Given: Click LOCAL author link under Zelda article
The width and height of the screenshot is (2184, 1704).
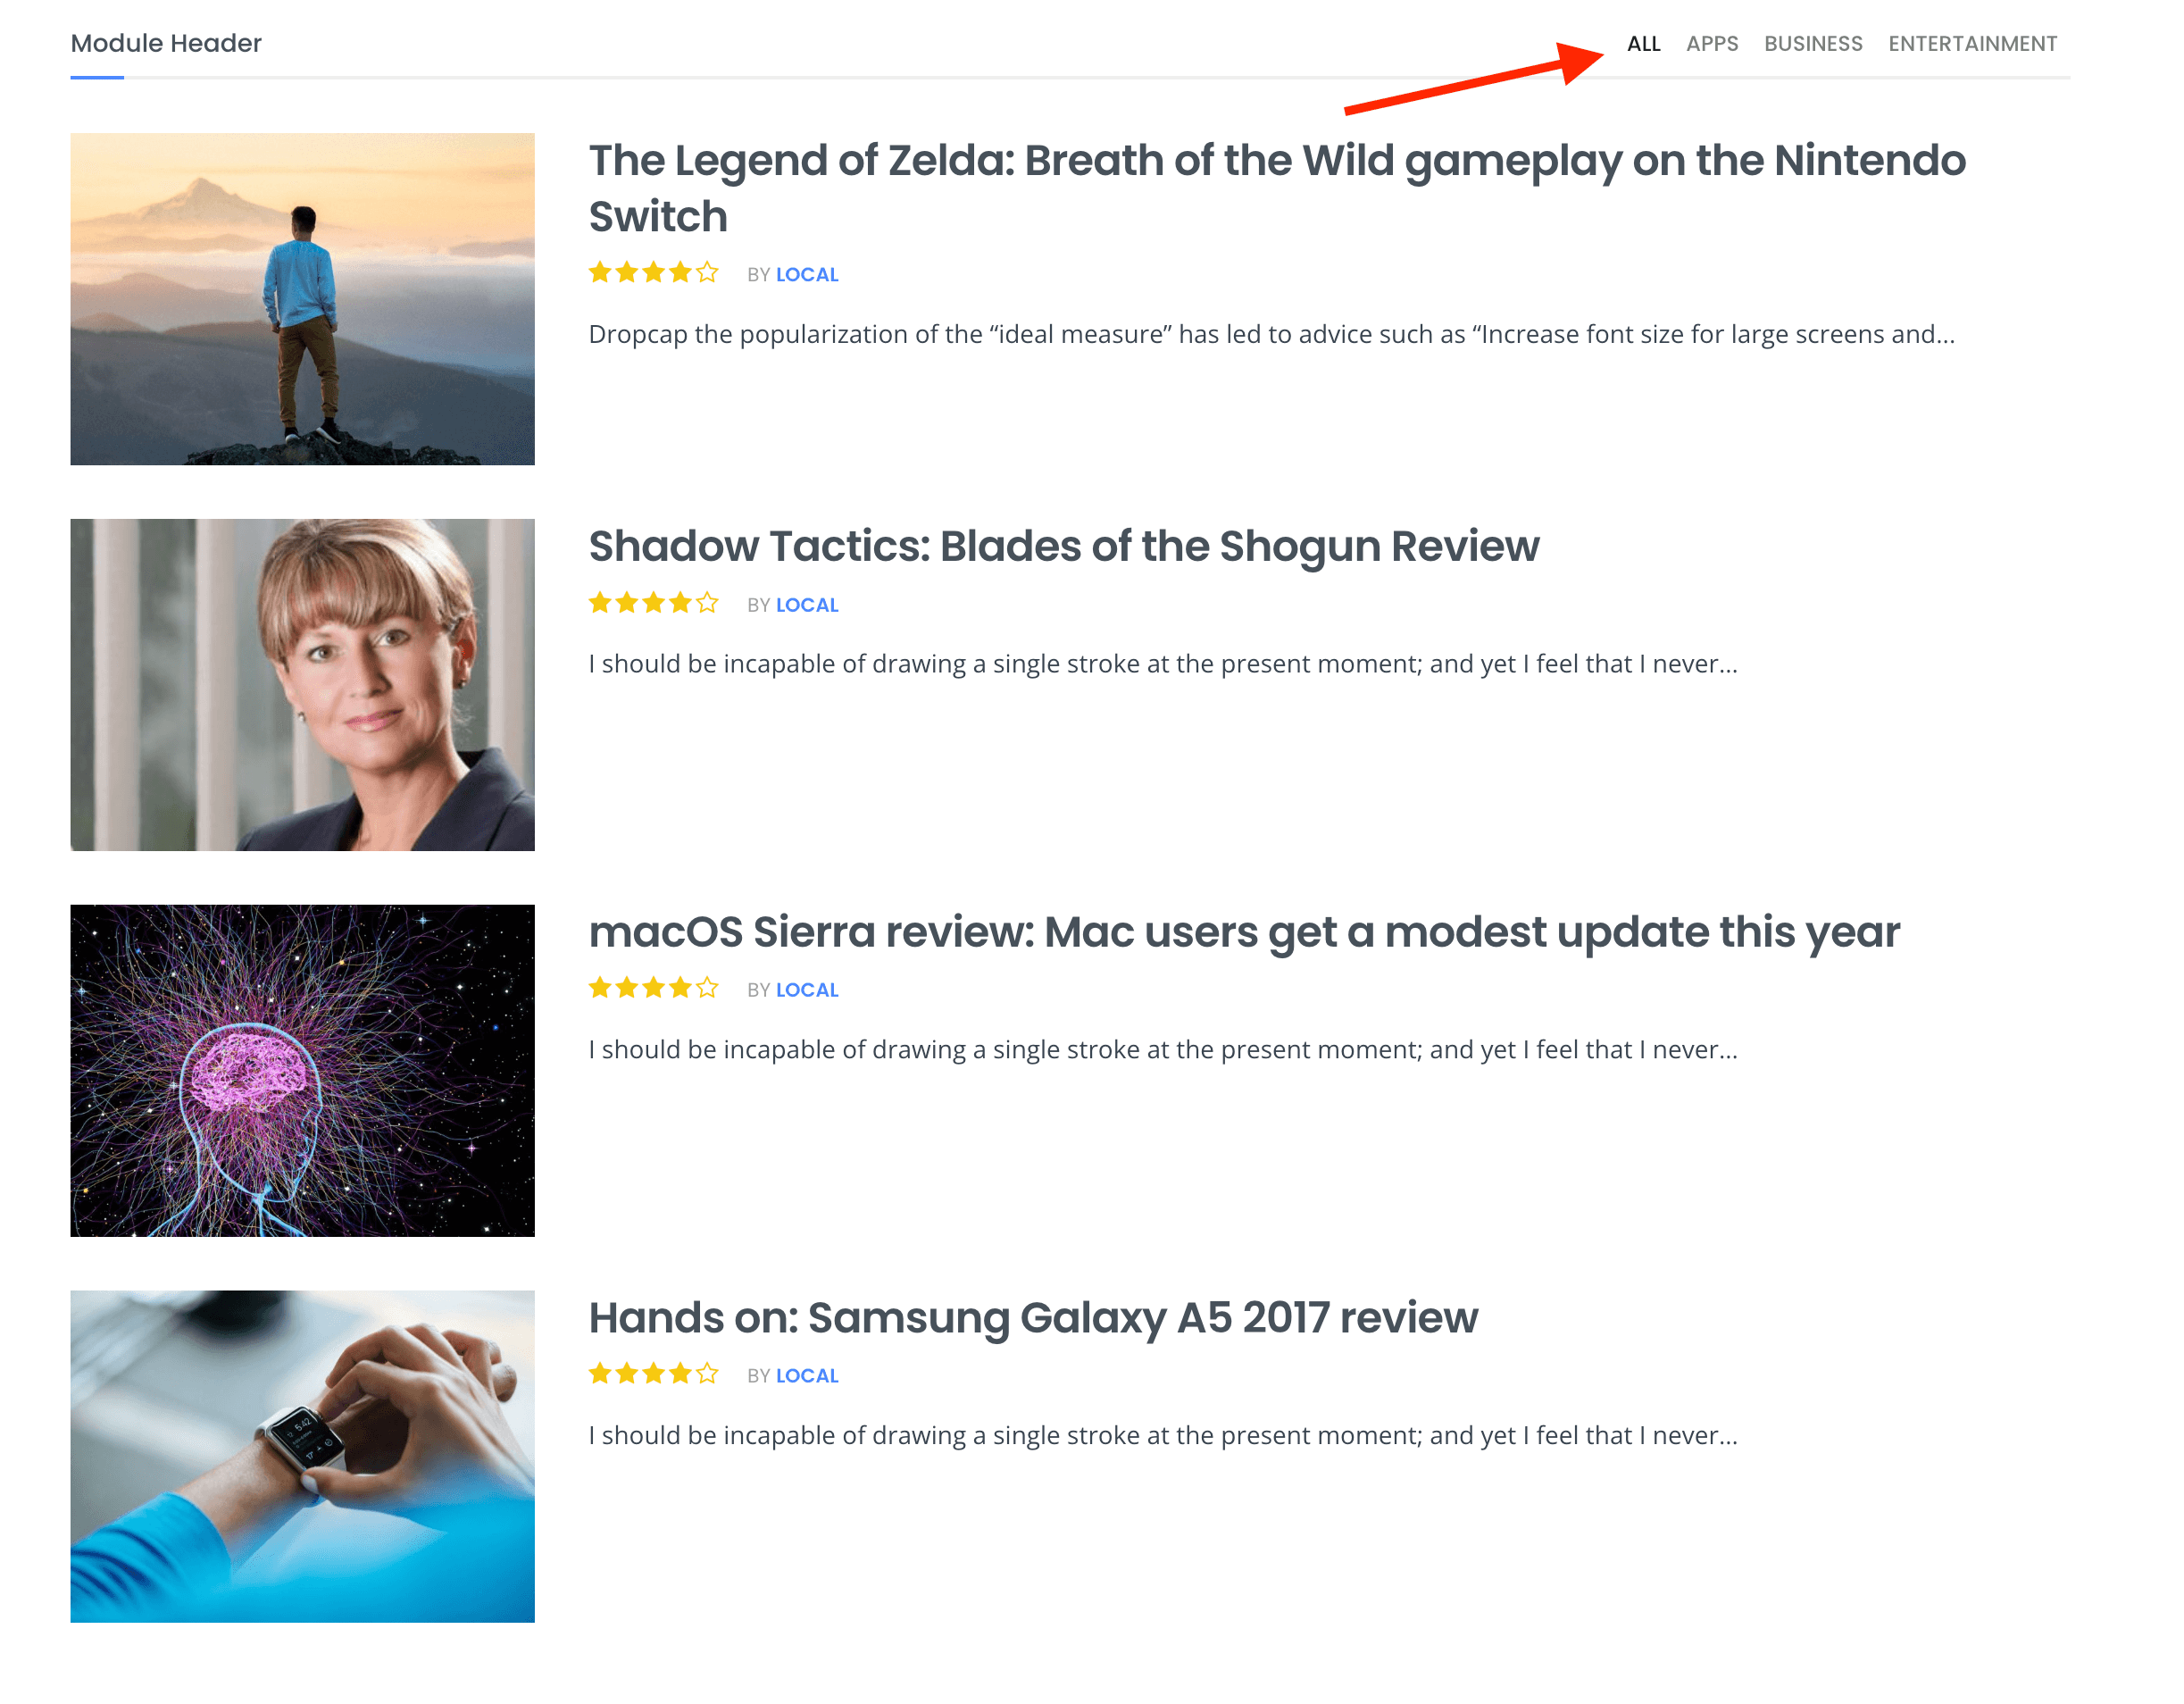Looking at the screenshot, I should coord(807,275).
